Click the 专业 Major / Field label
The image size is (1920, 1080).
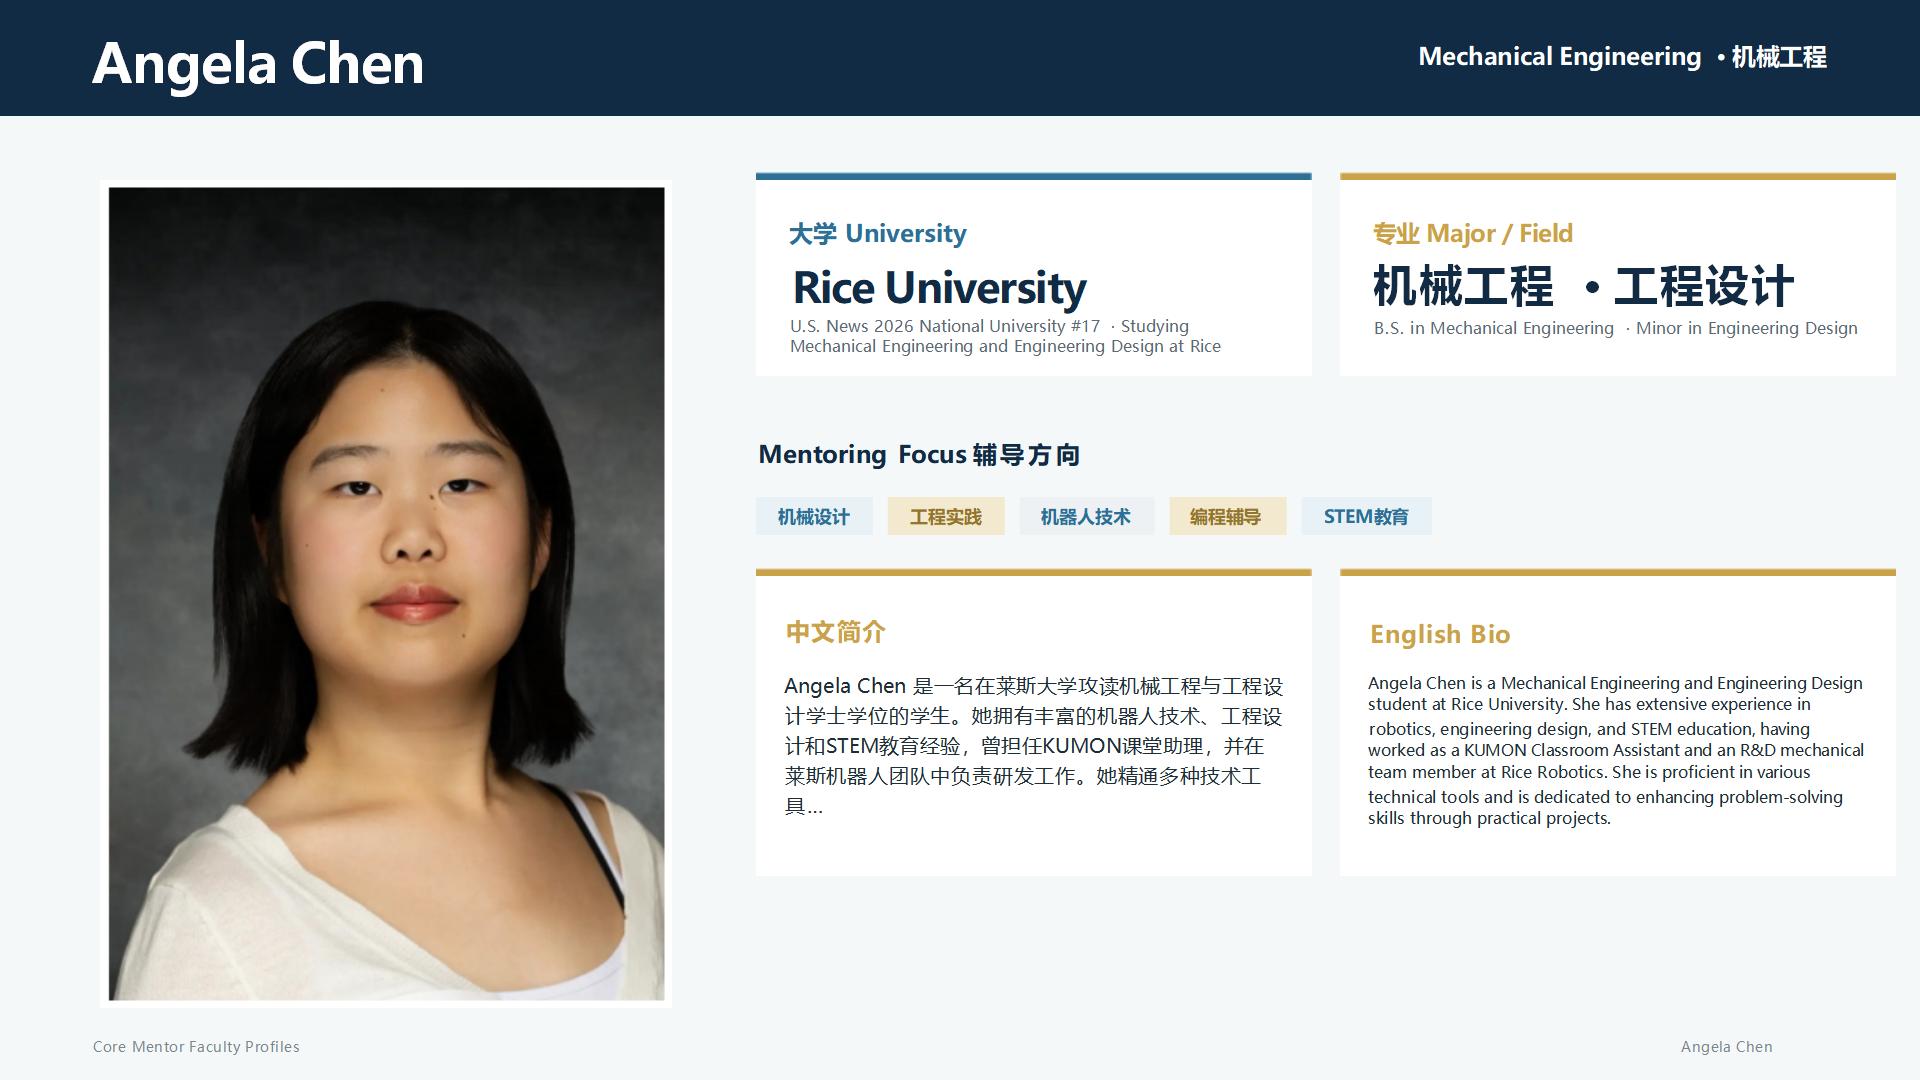pyautogui.click(x=1472, y=233)
